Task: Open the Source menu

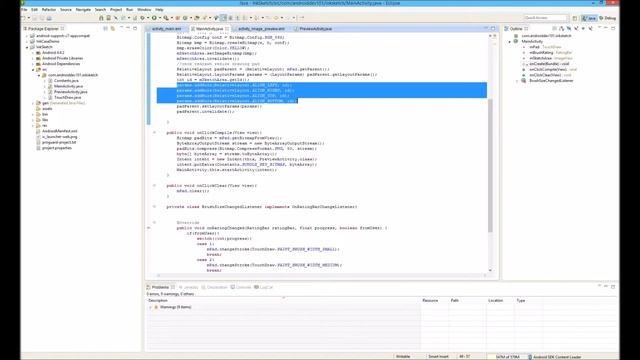Action: tap(66, 9)
